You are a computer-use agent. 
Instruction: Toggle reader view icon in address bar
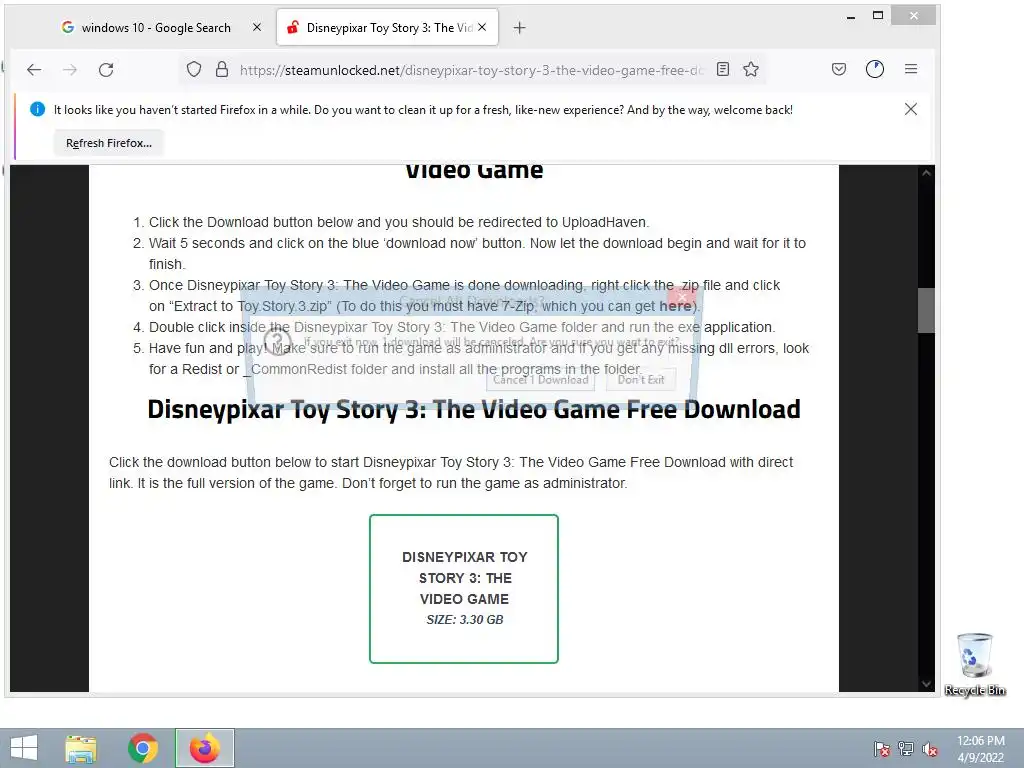pos(722,69)
